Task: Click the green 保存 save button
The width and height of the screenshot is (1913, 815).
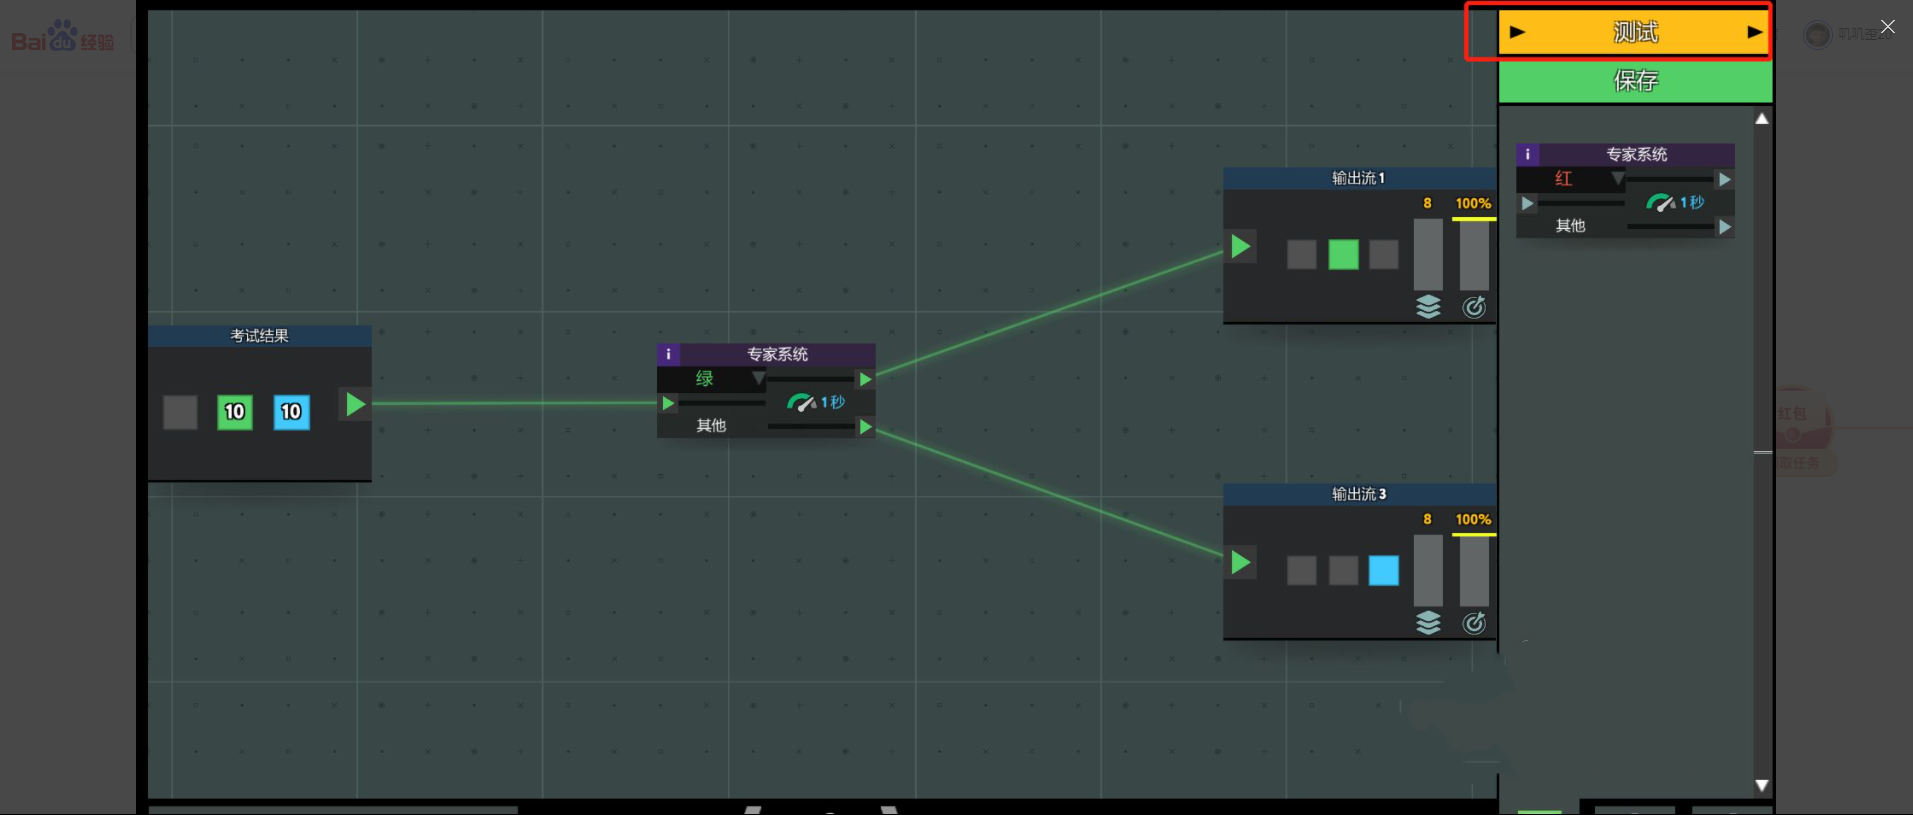Action: click(1635, 80)
